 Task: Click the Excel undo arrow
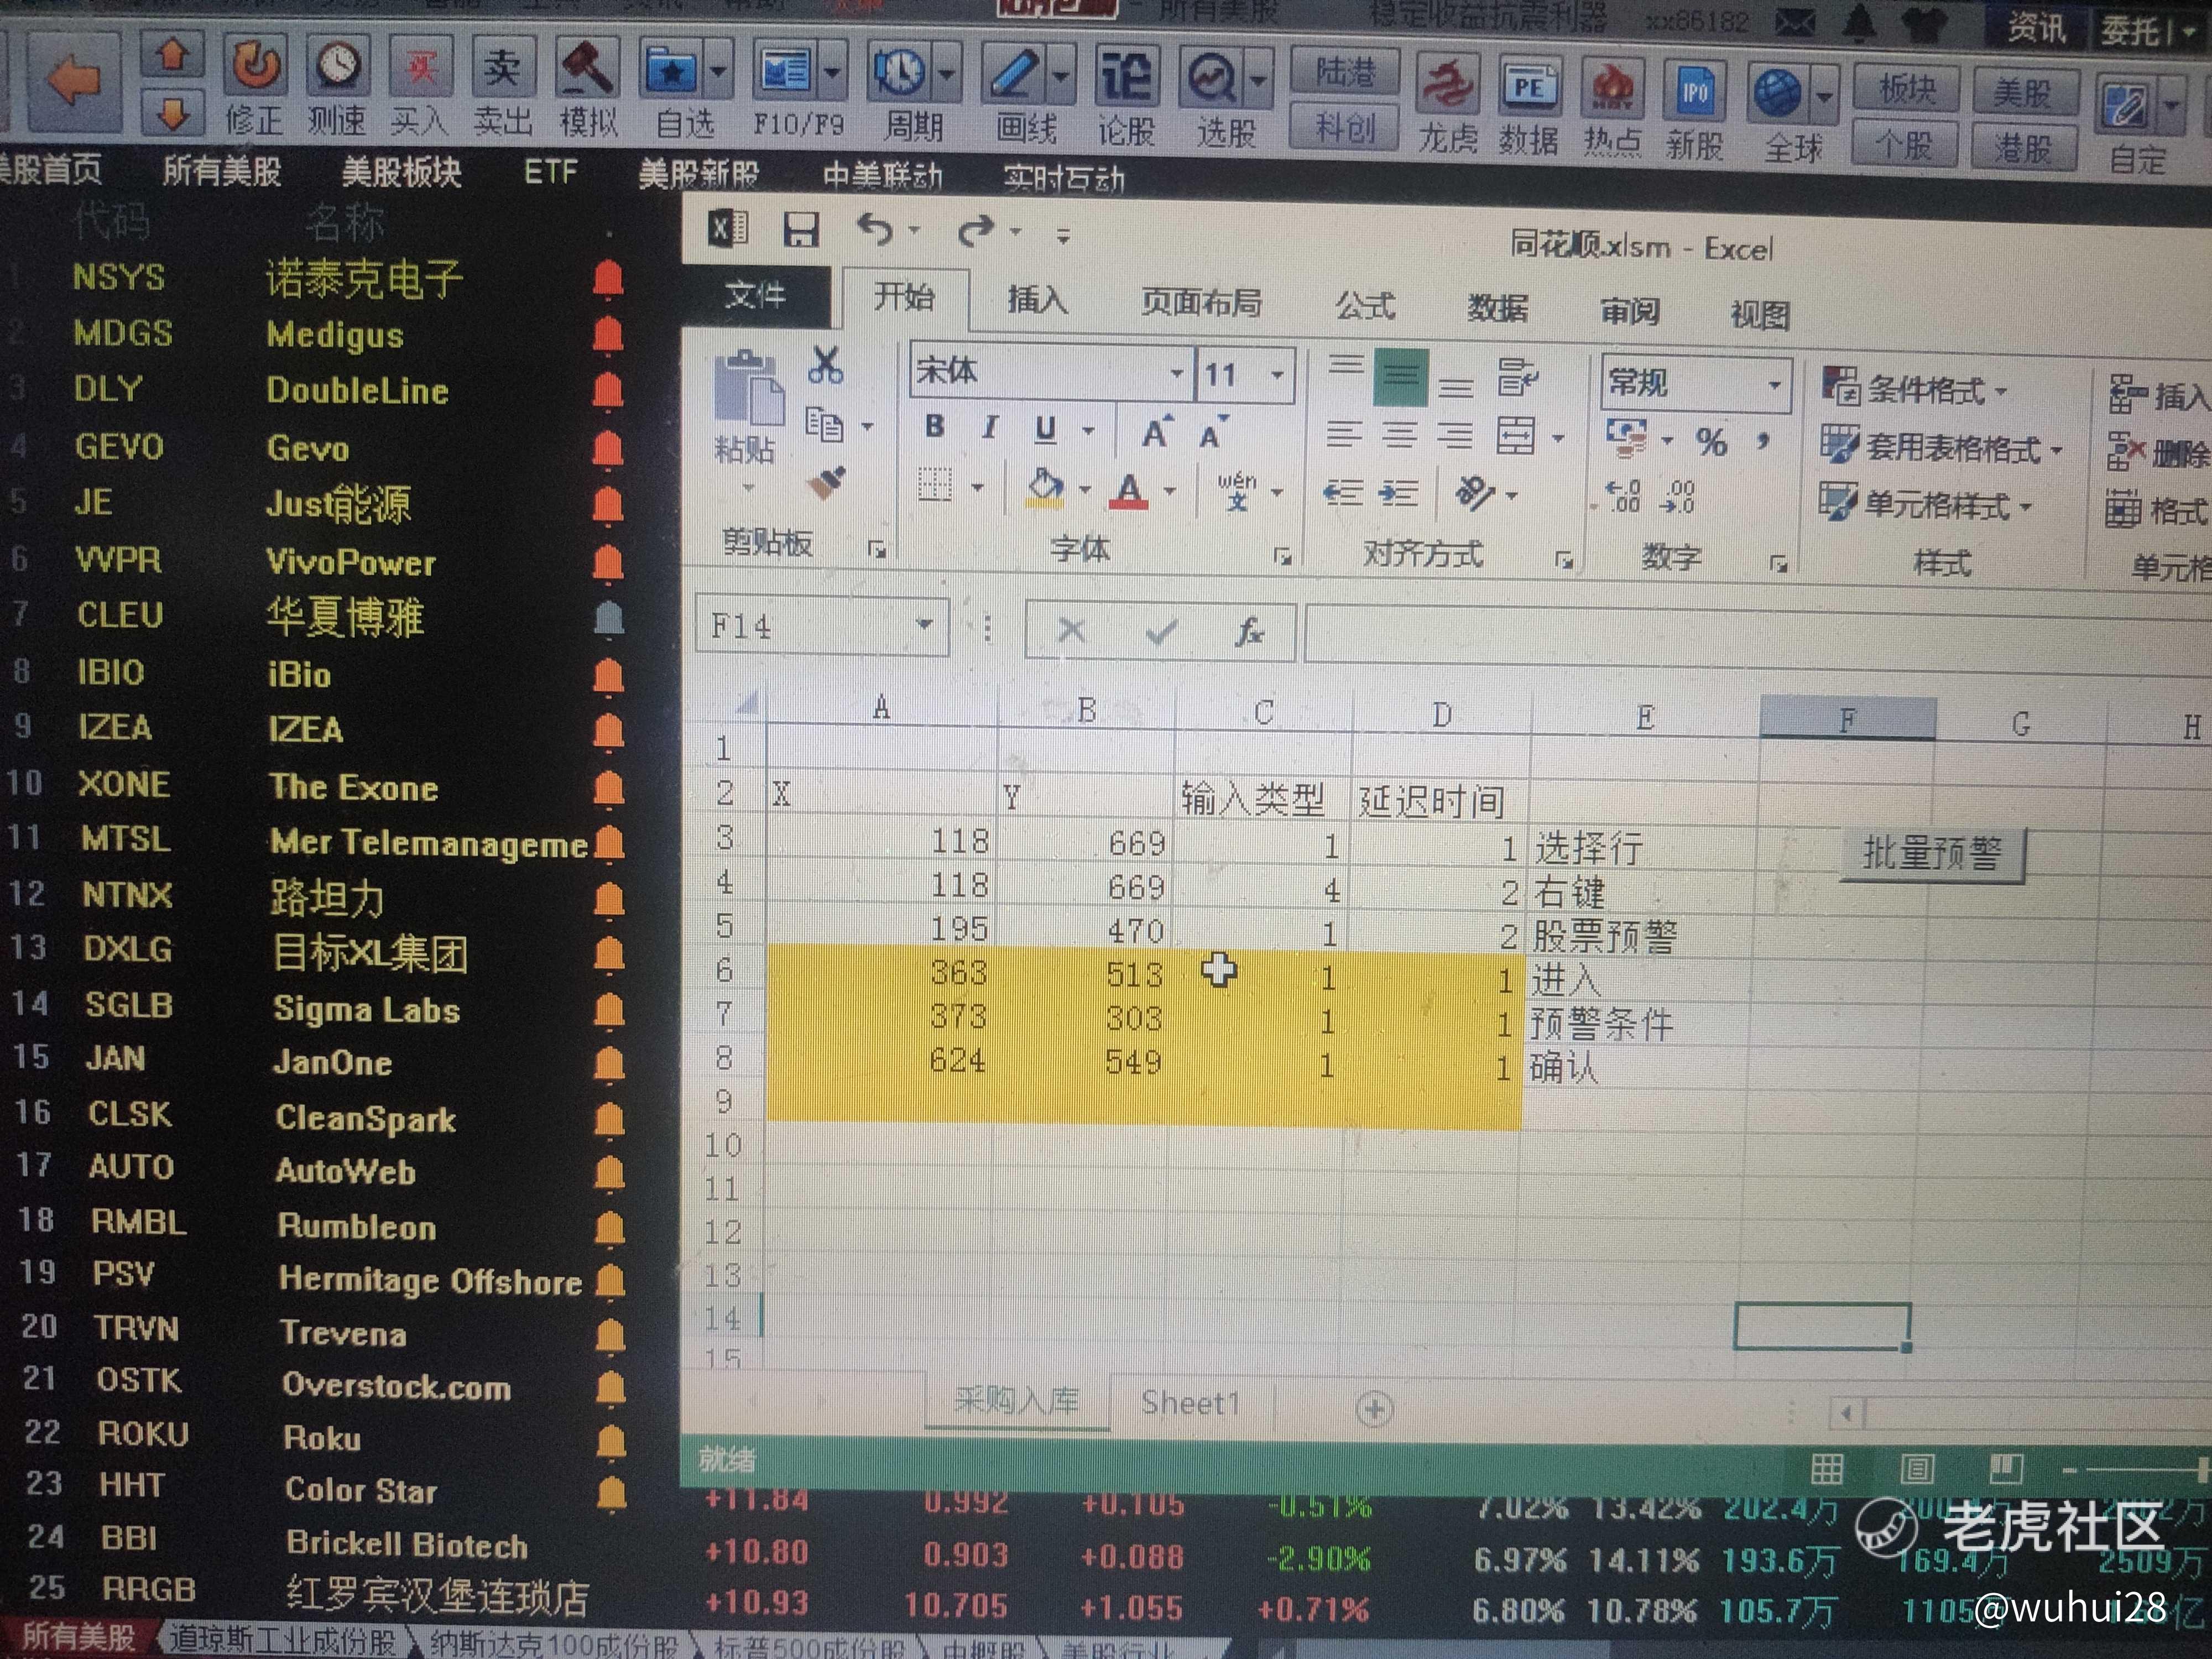coord(875,231)
